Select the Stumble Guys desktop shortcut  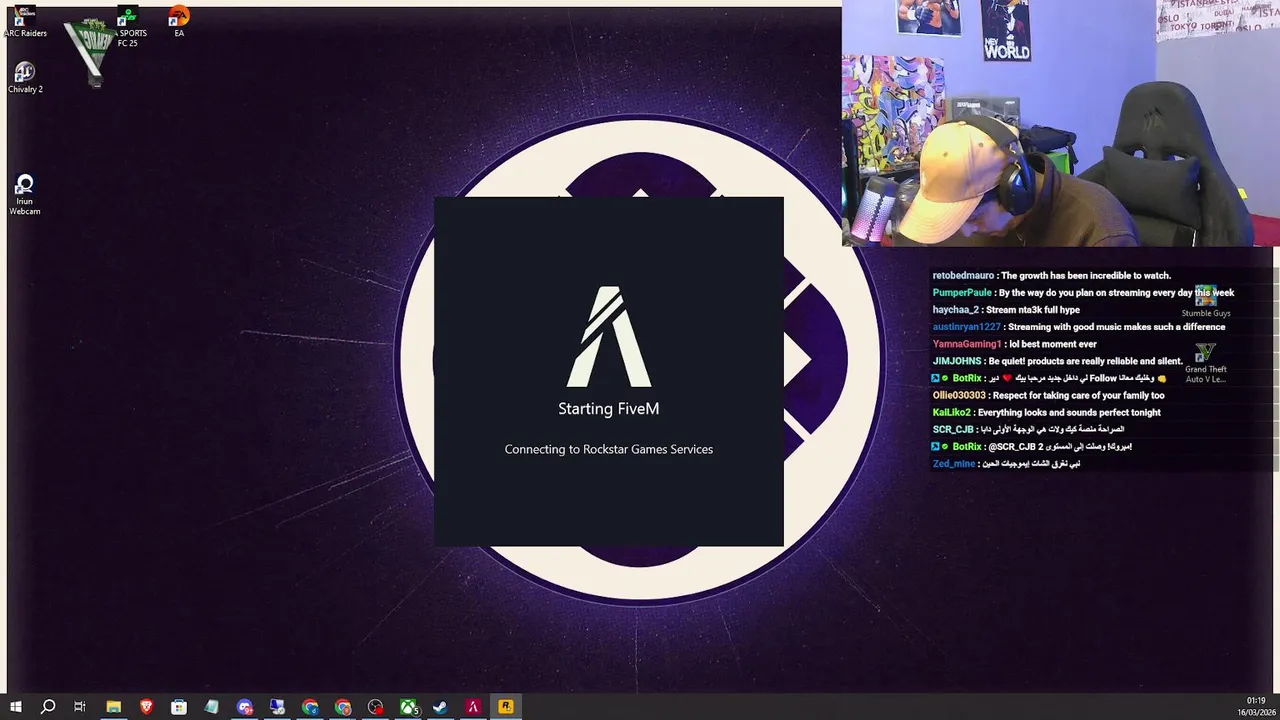[1206, 301]
